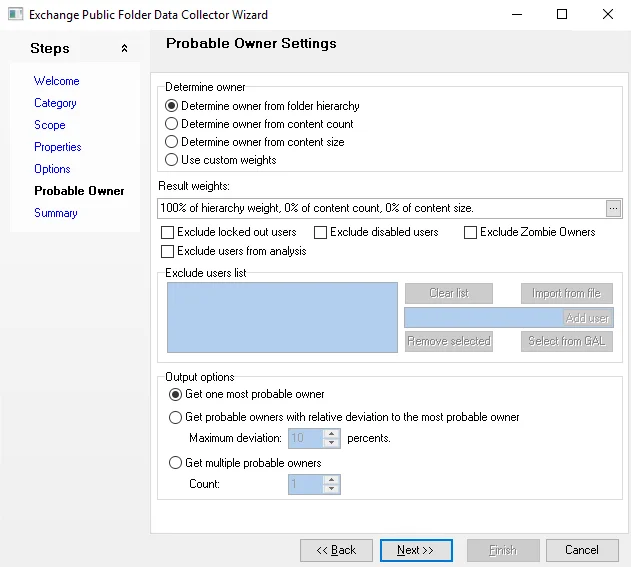Choose Determine owner from content count
631x567 pixels.
[x=259, y=124]
